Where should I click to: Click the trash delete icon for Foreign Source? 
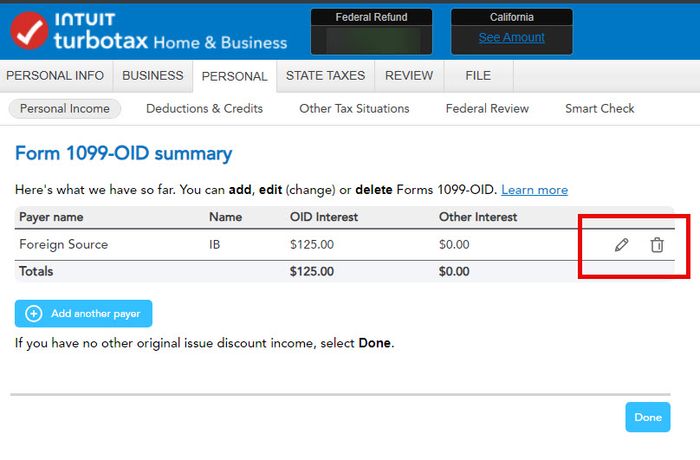pos(657,245)
